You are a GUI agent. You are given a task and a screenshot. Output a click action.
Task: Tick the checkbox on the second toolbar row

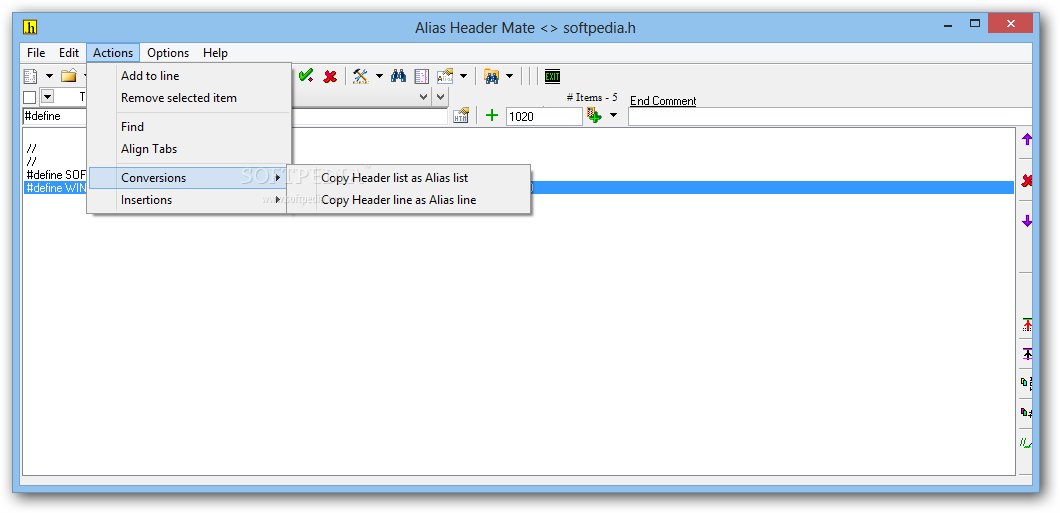click(x=30, y=97)
